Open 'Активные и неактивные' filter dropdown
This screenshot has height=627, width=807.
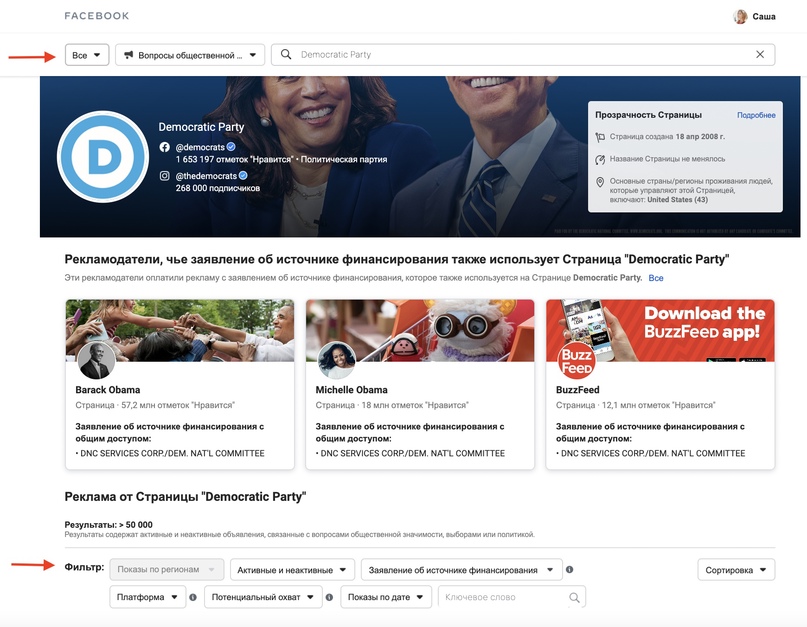[292, 570]
